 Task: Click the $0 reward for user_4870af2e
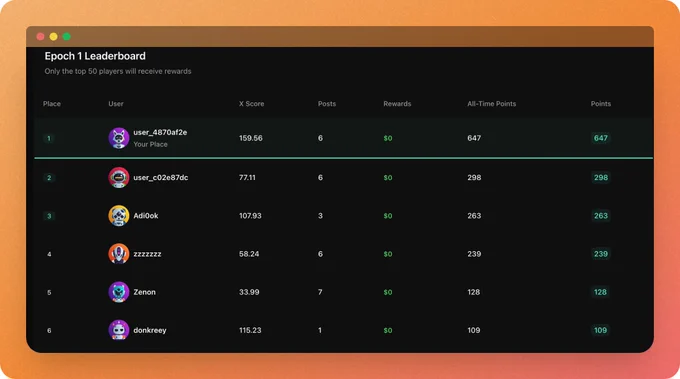pyautogui.click(x=388, y=138)
